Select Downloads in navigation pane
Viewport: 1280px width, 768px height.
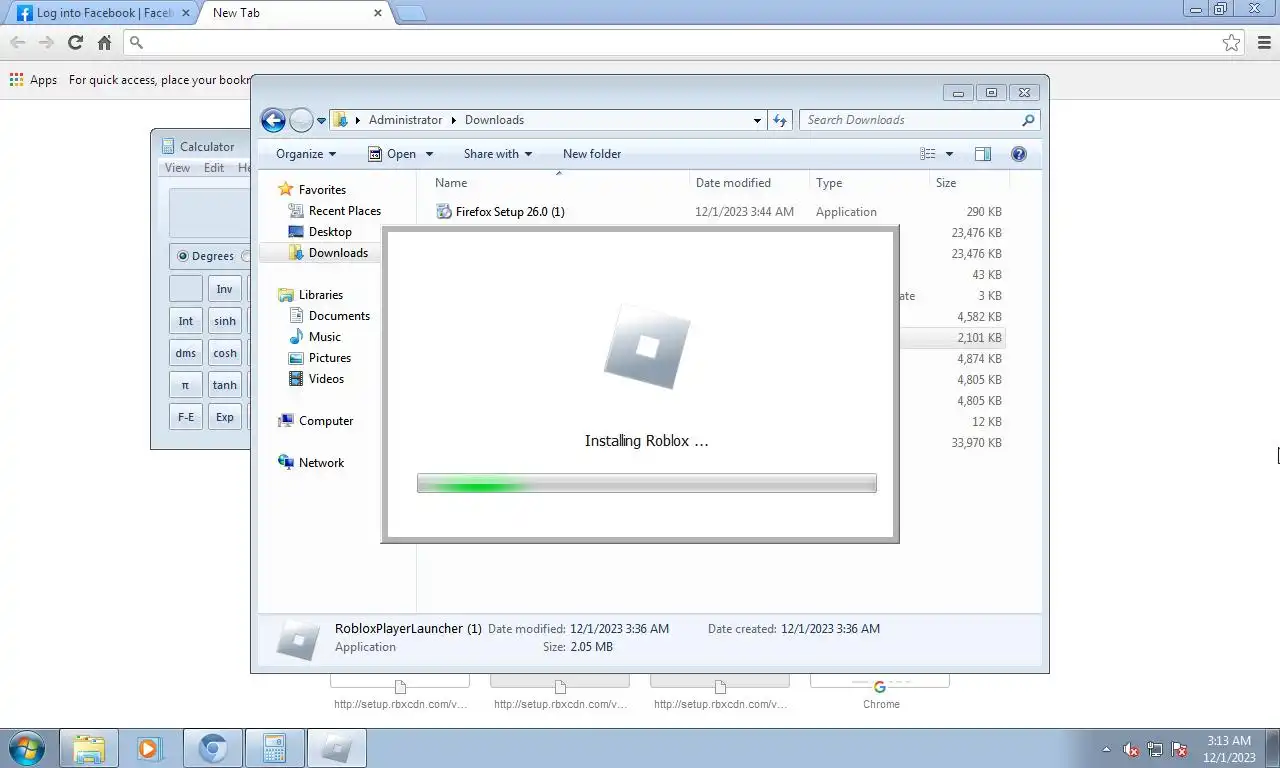pyautogui.click(x=338, y=253)
